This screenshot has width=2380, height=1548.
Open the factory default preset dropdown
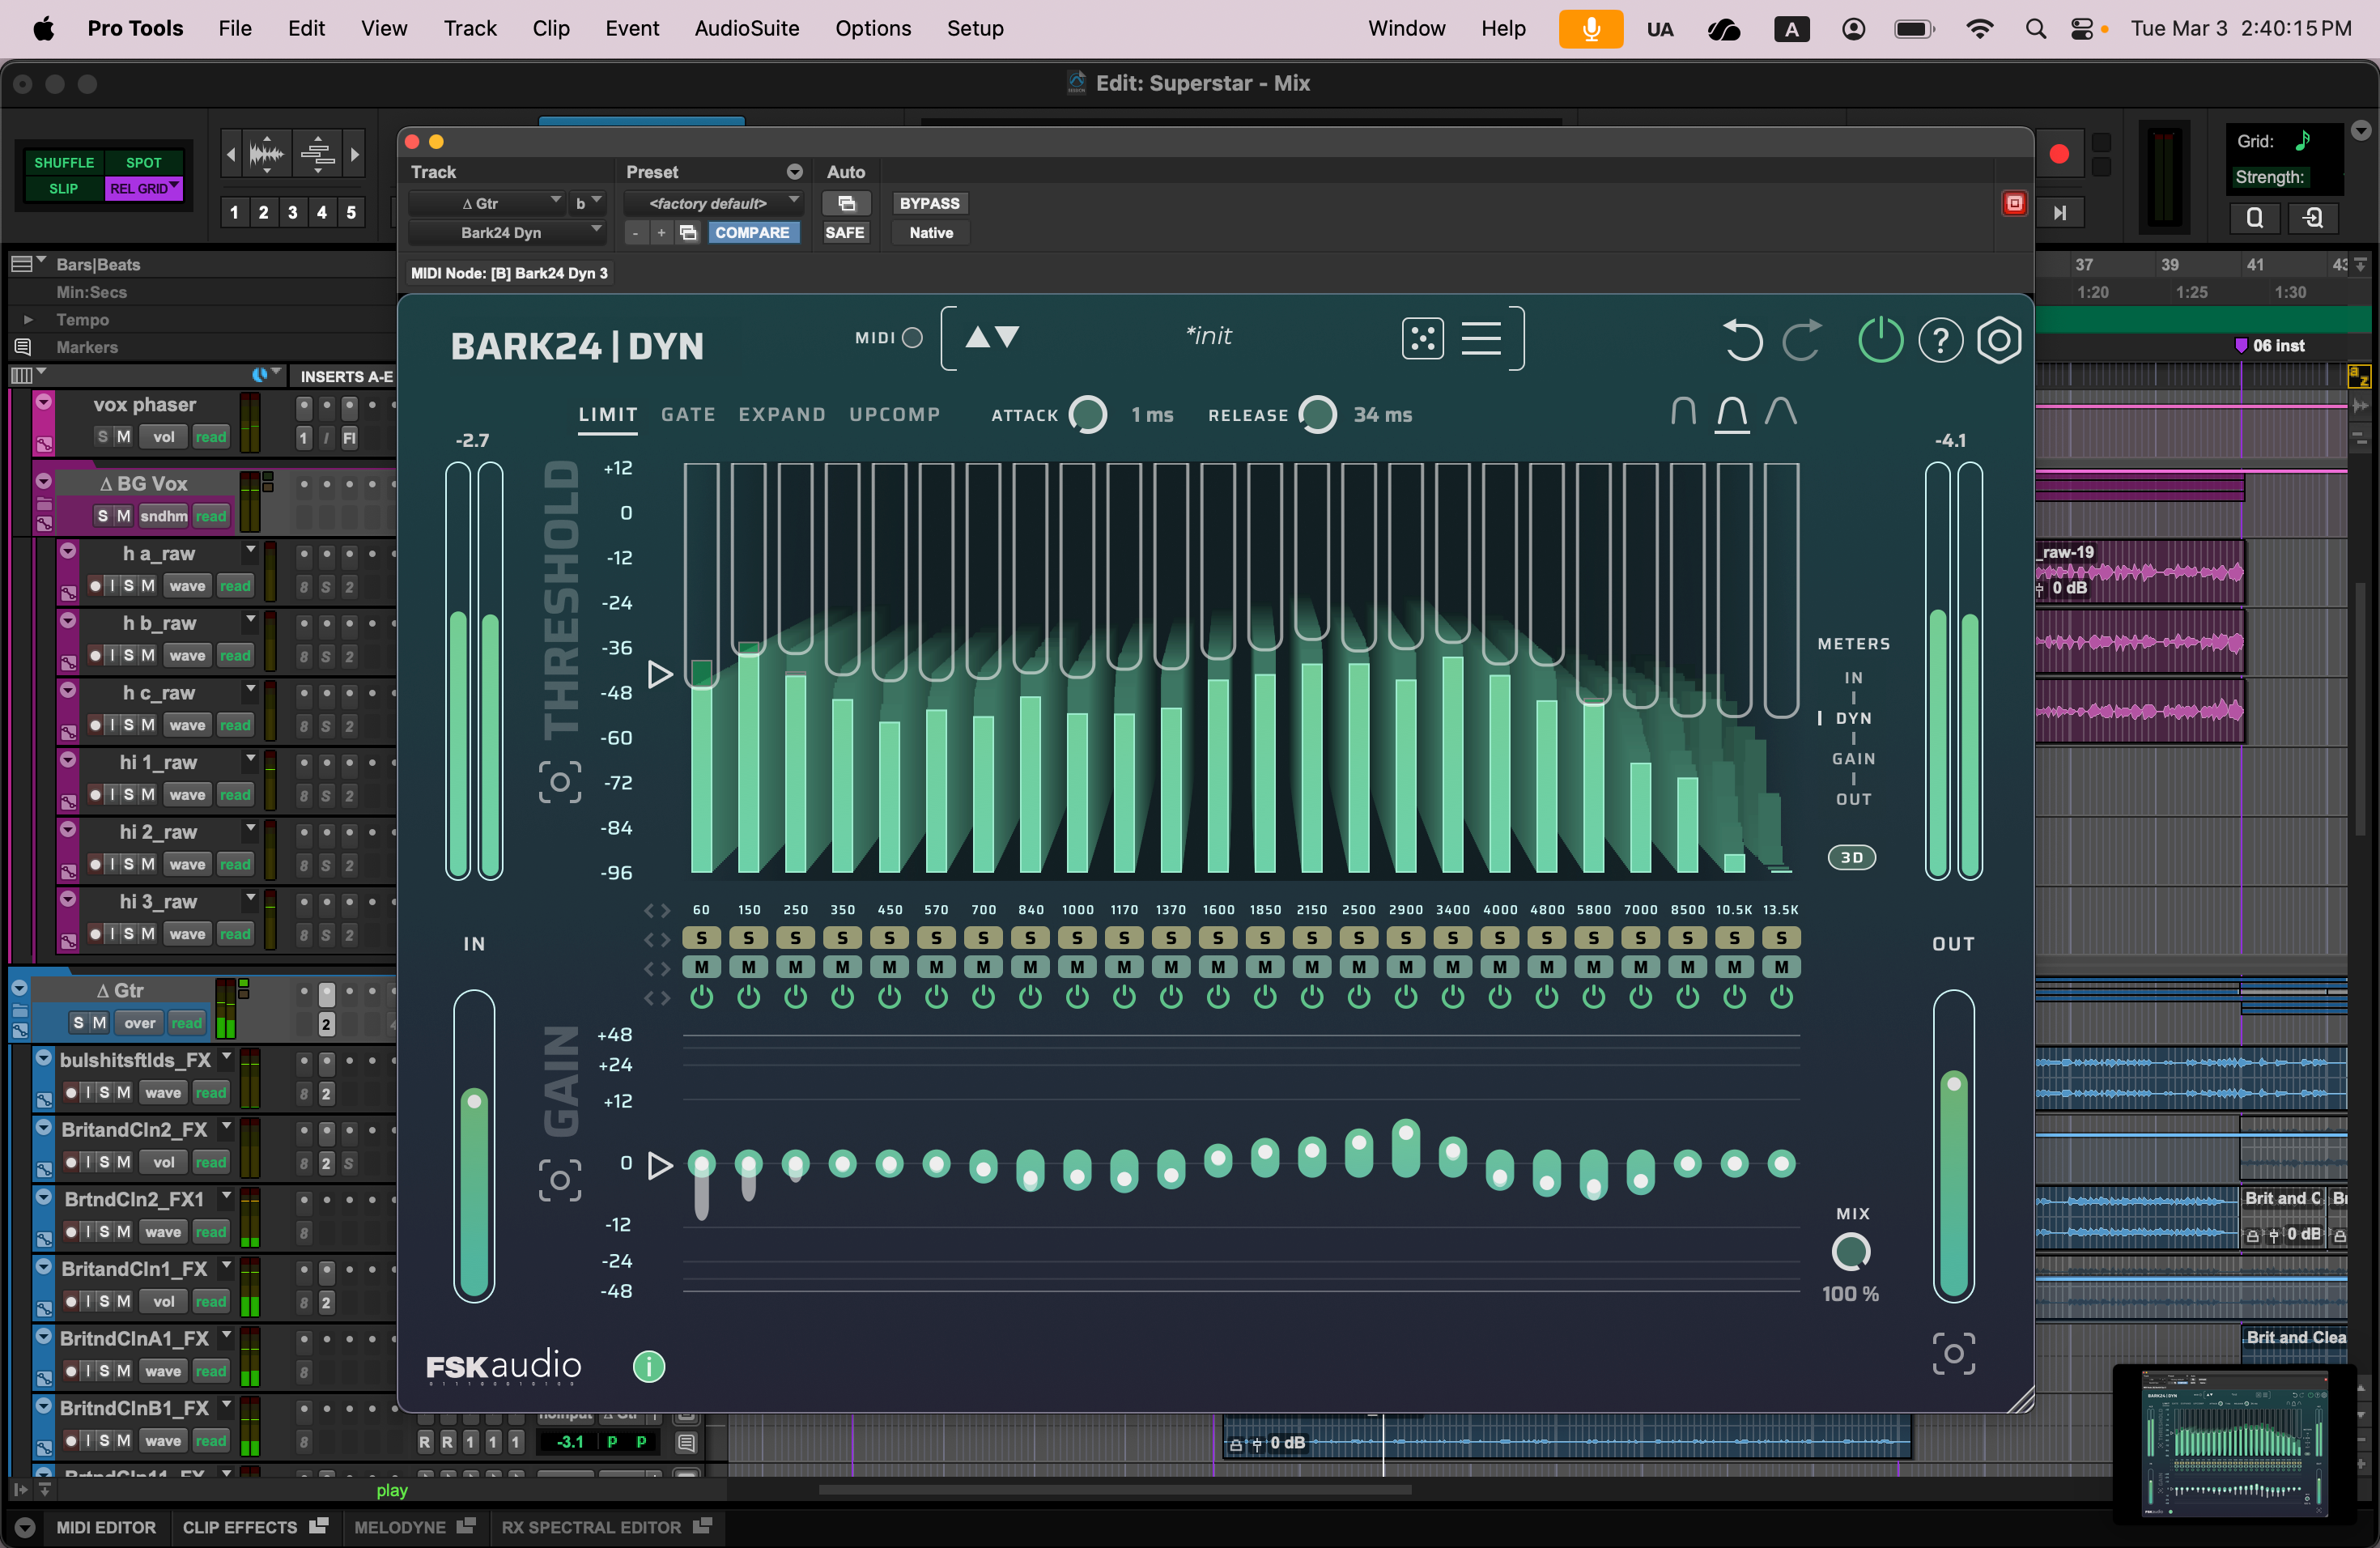(x=714, y=203)
